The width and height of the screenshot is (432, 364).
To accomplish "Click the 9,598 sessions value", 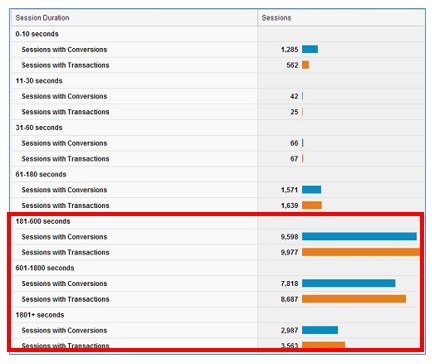I will pyautogui.click(x=289, y=237).
